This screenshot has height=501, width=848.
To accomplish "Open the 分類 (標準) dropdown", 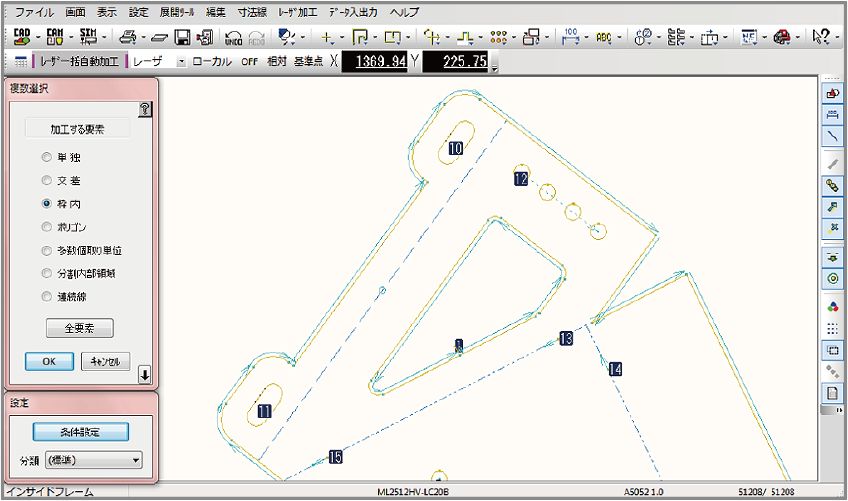I will pos(94,460).
